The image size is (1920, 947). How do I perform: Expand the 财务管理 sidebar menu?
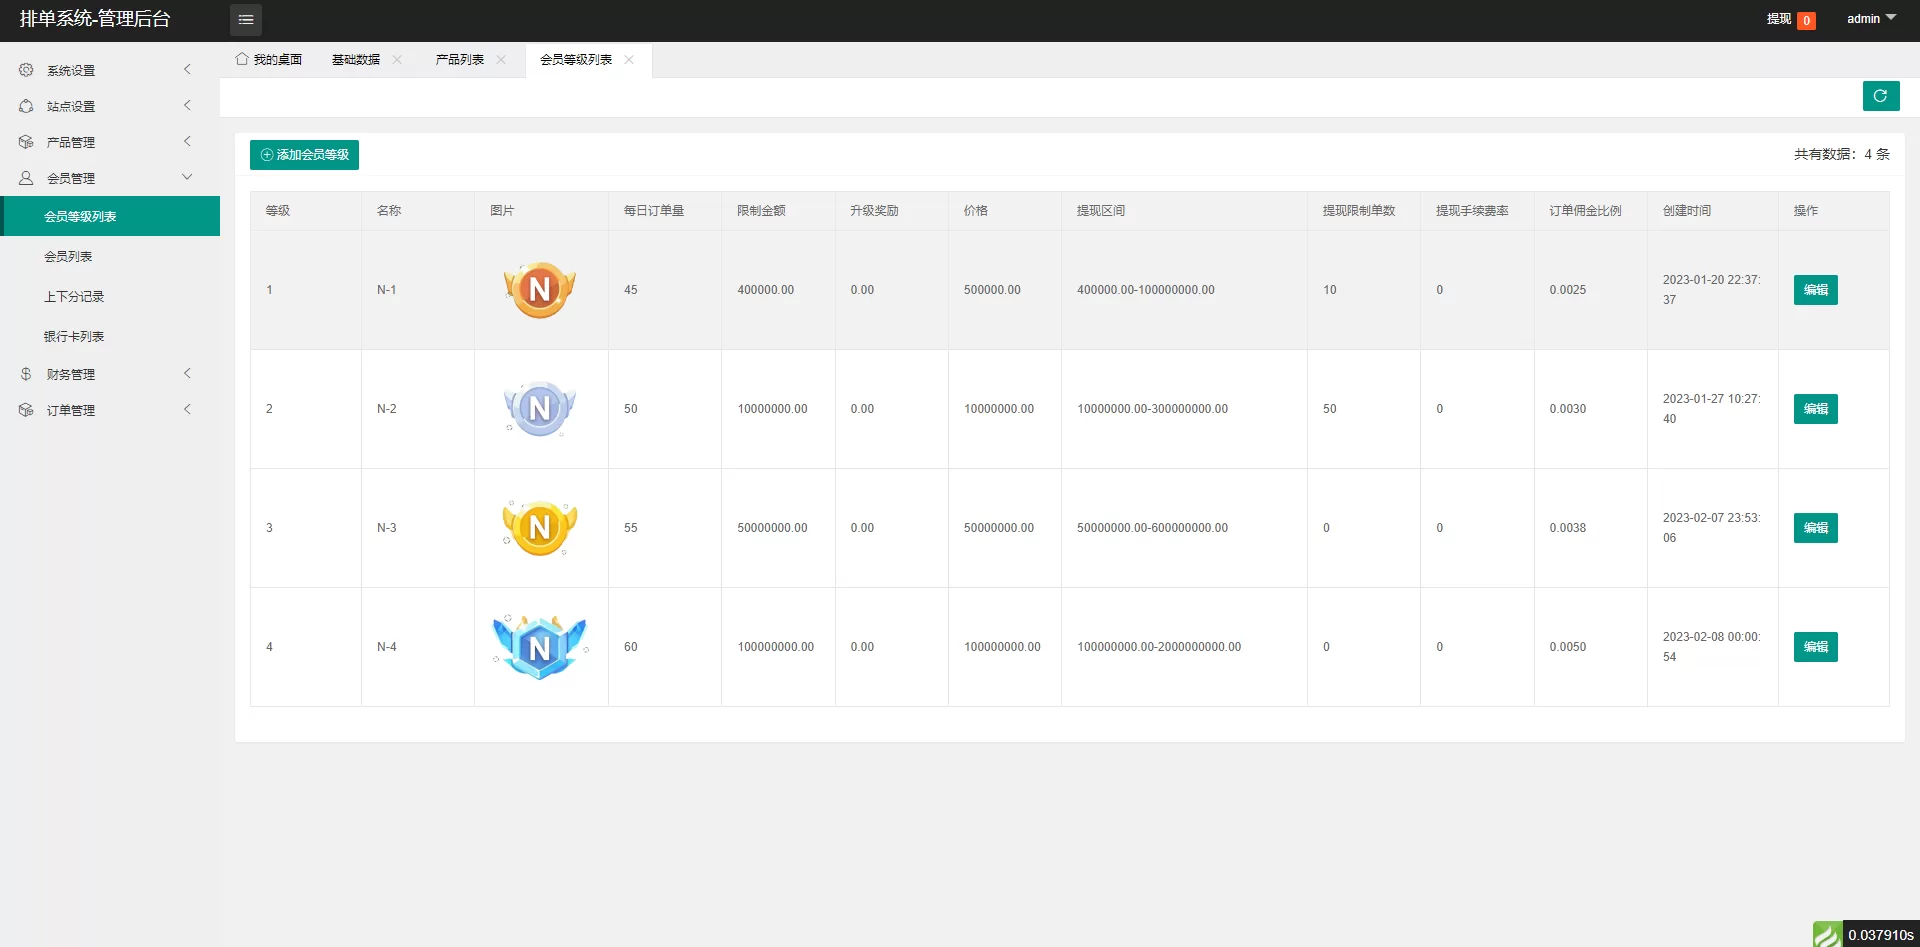tap(105, 374)
